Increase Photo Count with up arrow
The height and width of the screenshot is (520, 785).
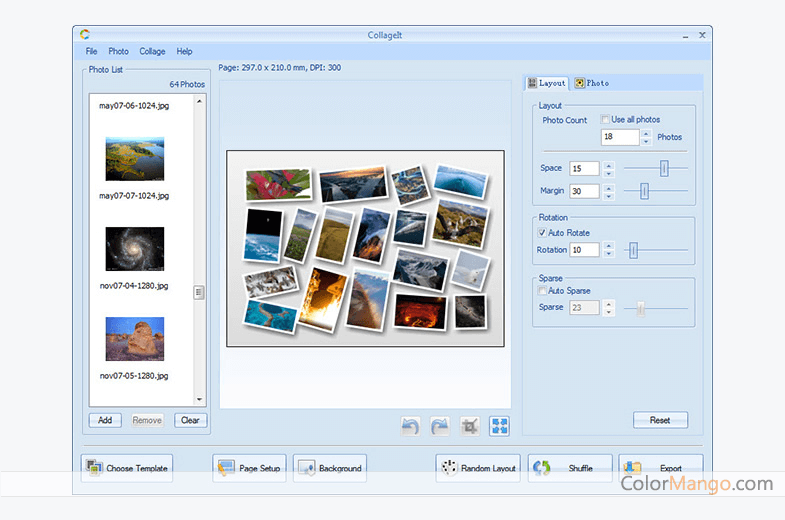pyautogui.click(x=646, y=133)
